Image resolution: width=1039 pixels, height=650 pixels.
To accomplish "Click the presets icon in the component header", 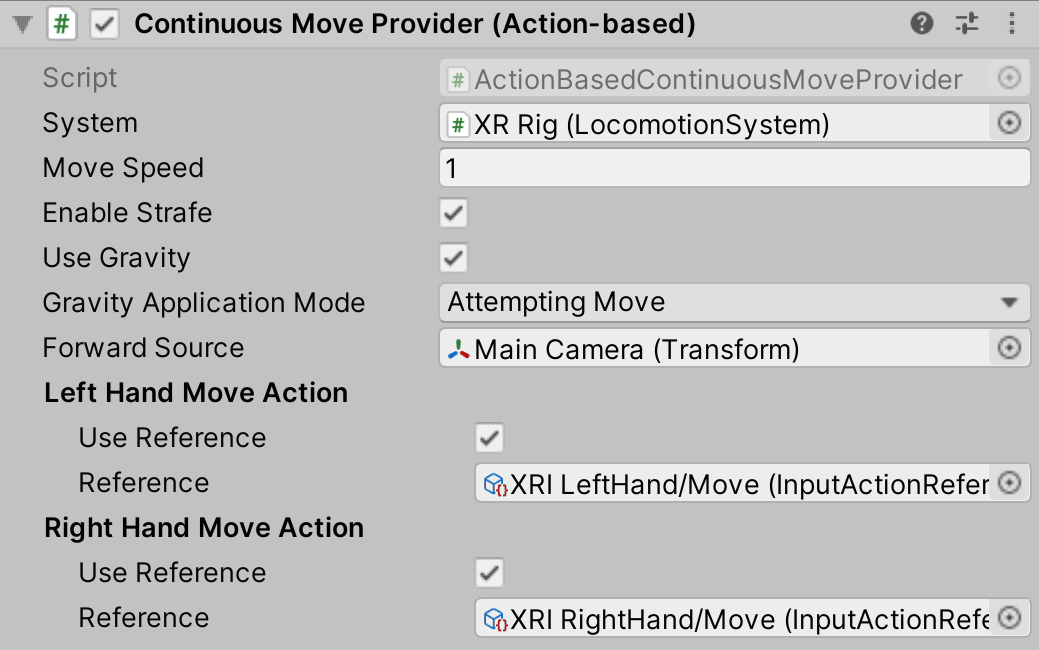I will 966,22.
